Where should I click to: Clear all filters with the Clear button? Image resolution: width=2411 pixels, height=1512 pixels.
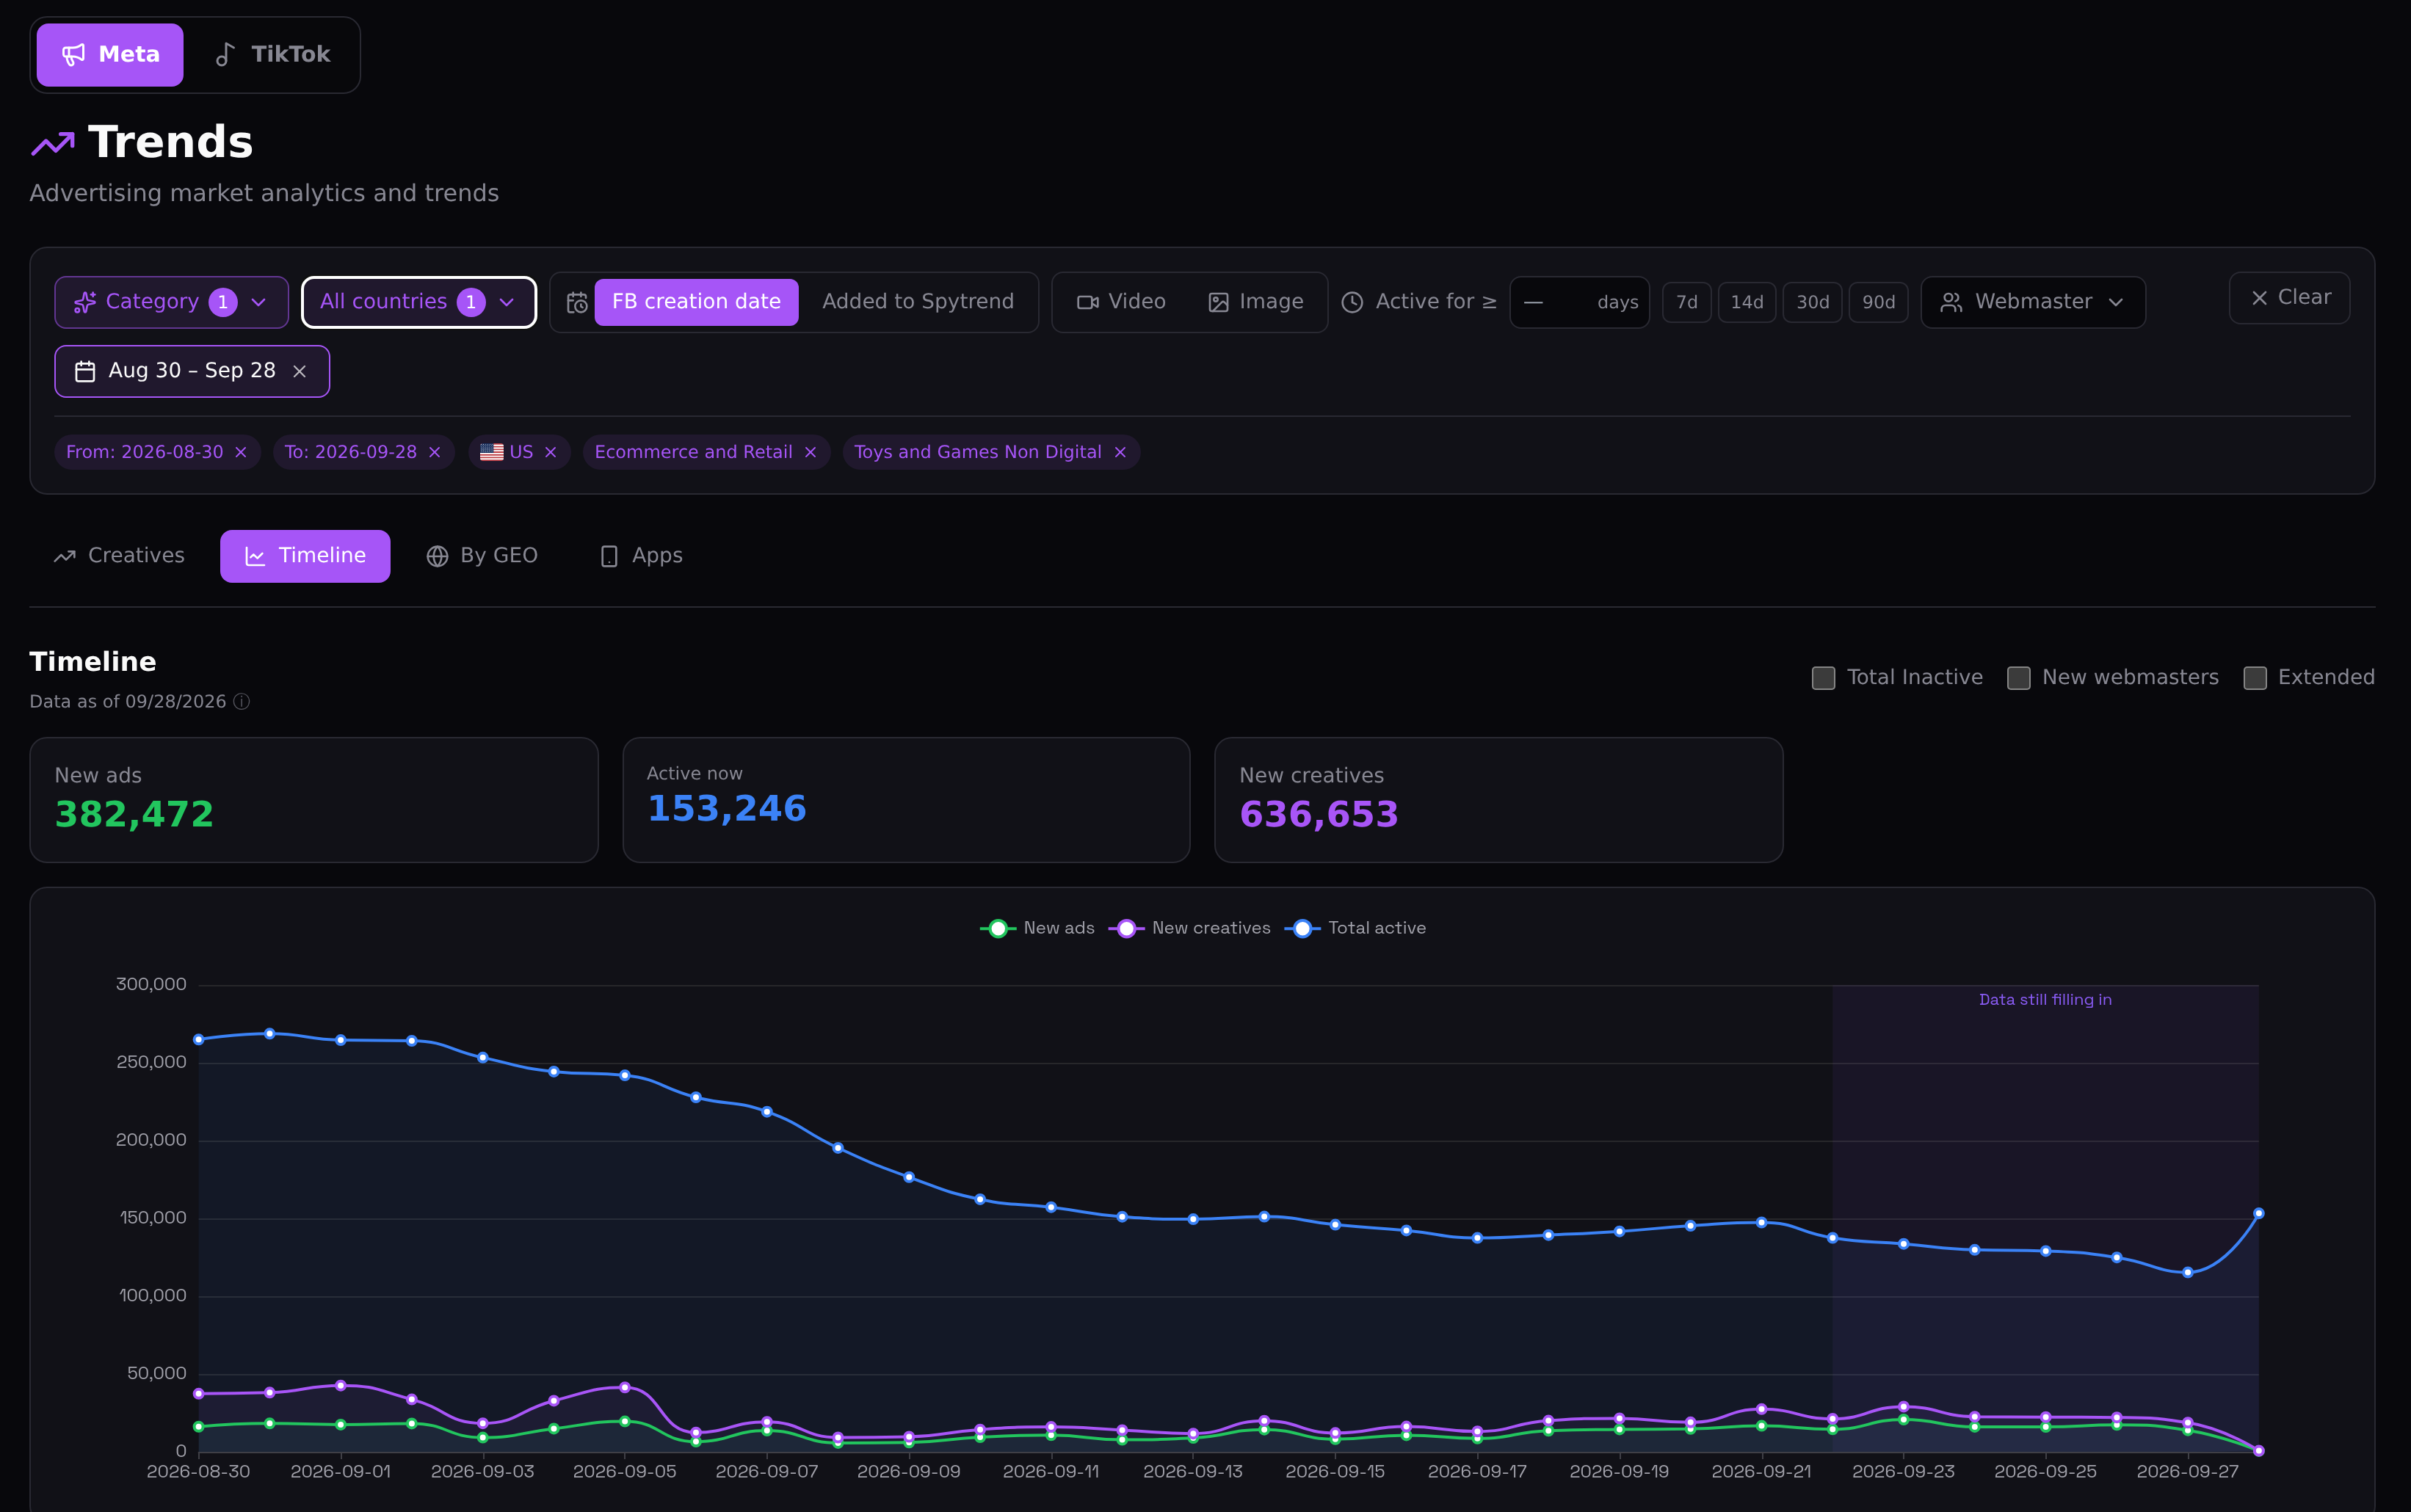[2290, 298]
